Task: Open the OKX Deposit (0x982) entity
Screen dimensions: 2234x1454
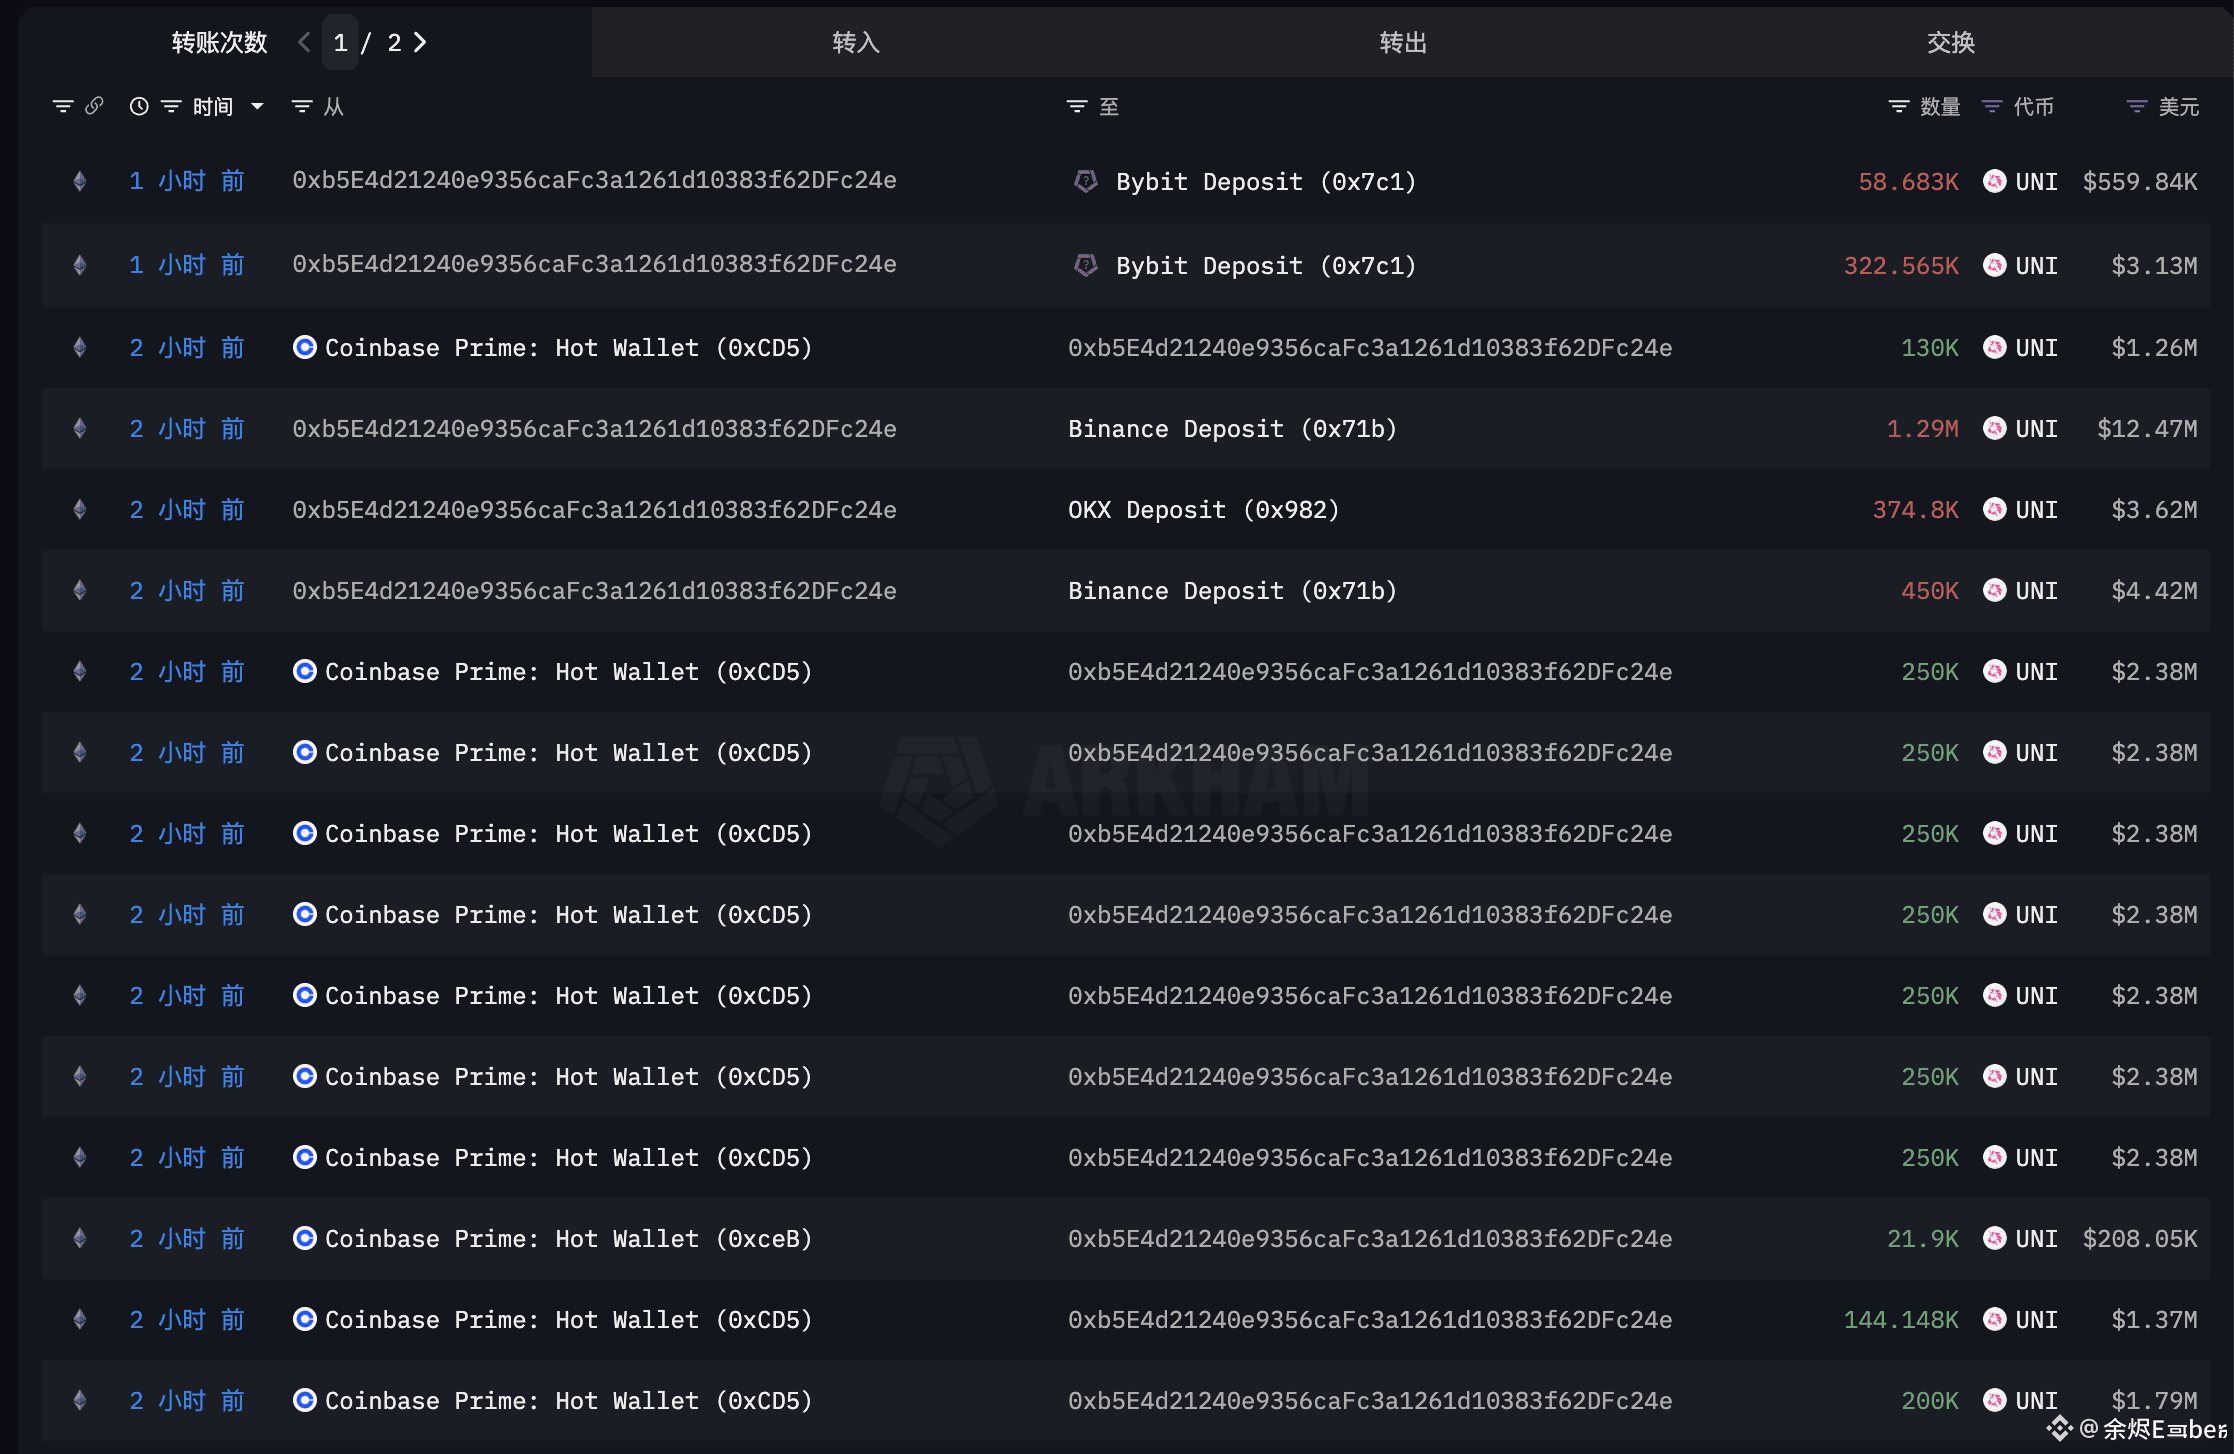Action: (1204, 510)
